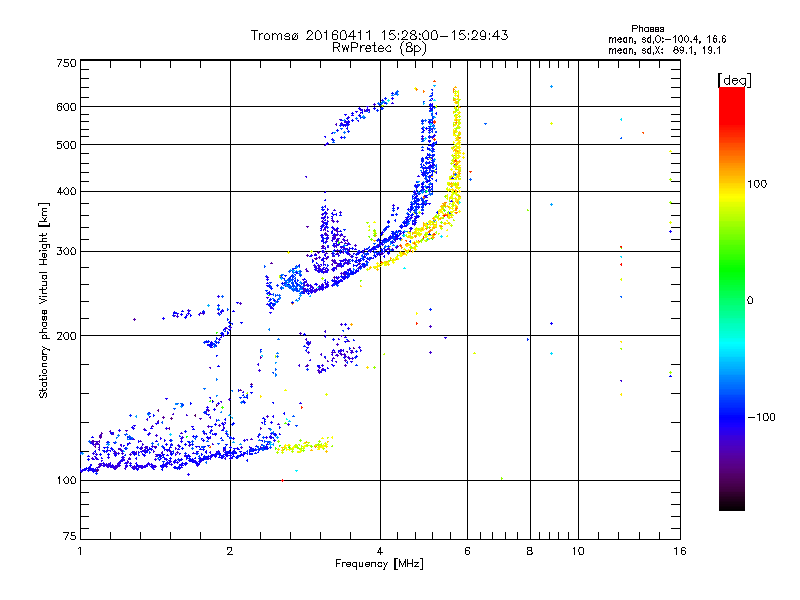Click the y-axis tick label "300"

66,252
